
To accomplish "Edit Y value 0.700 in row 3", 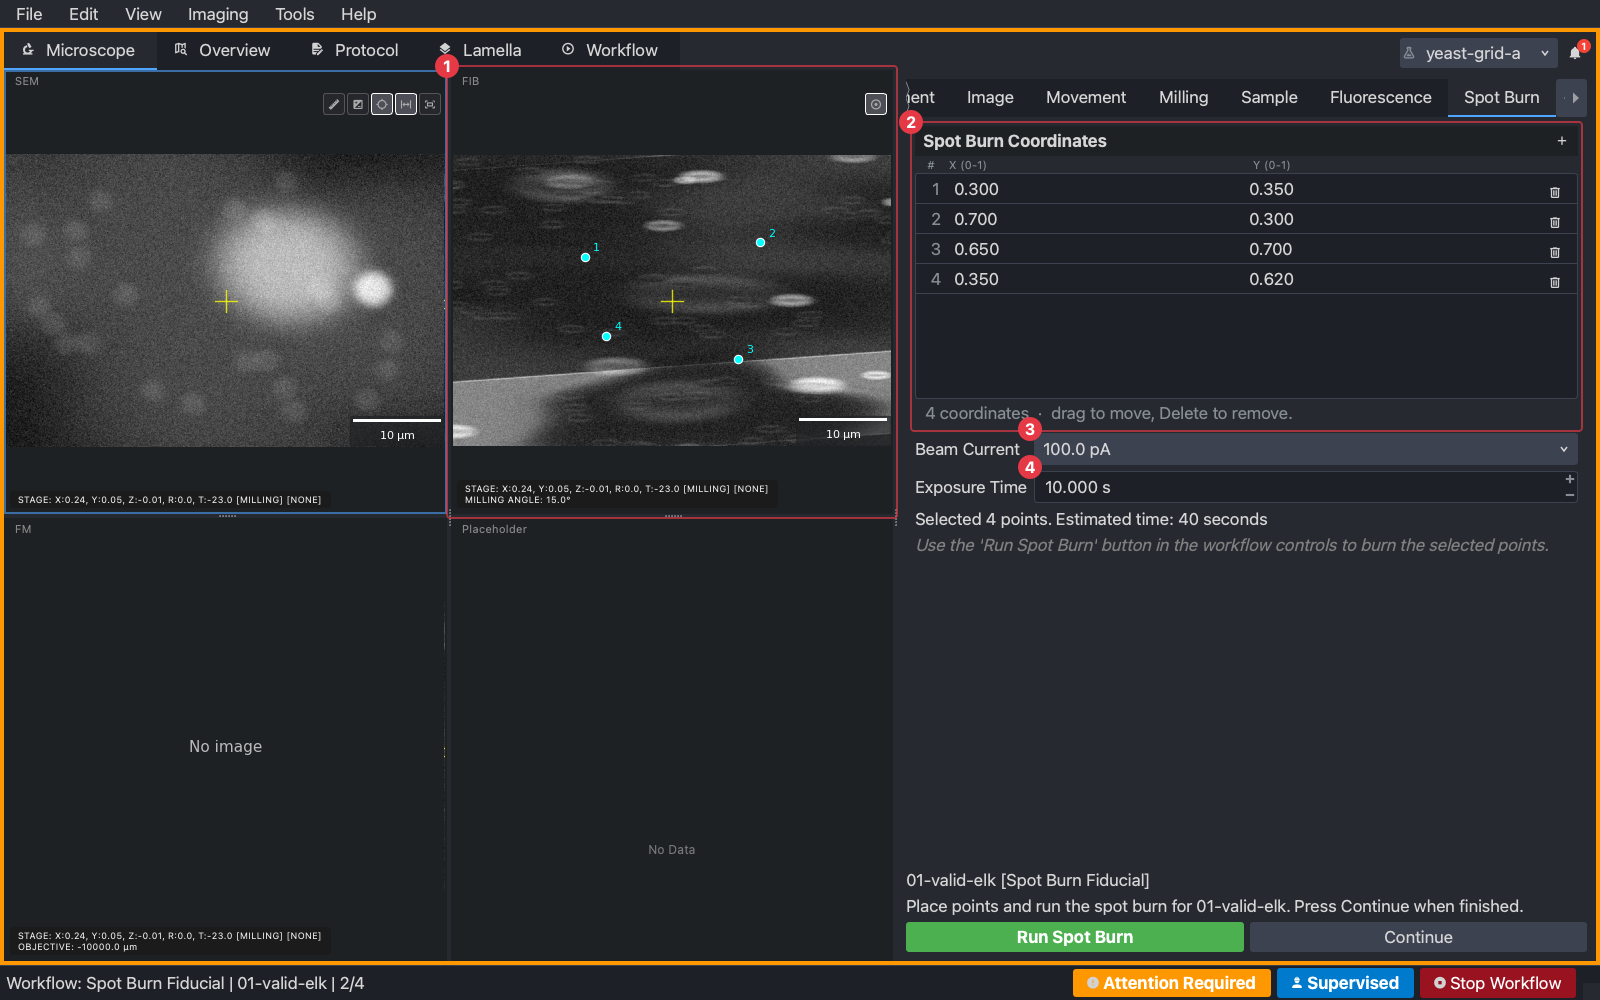I will coord(1271,249).
